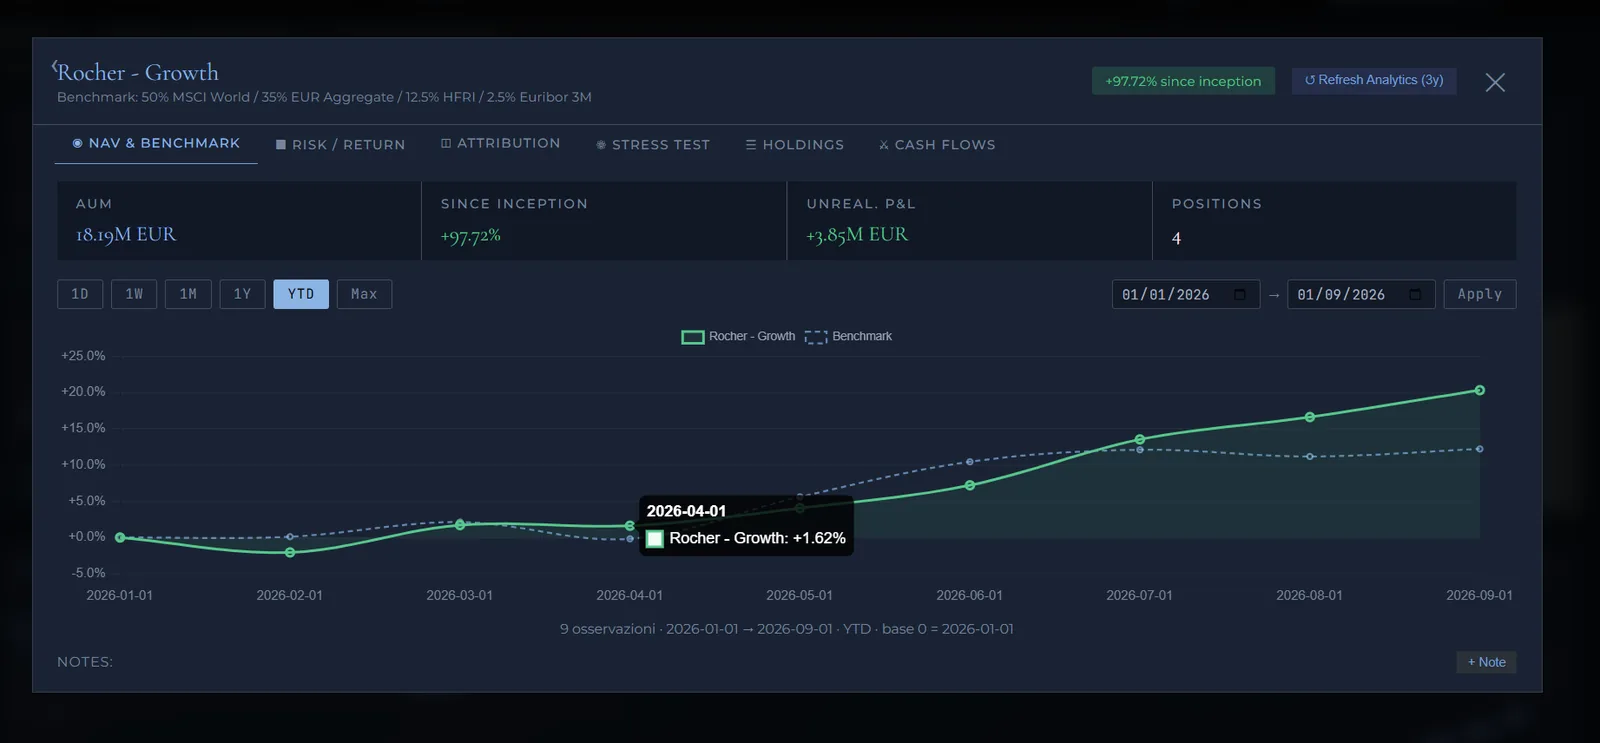Viewport: 1600px width, 743px height.
Task: Click the y-axis label -5.0%
Action: (x=88, y=573)
